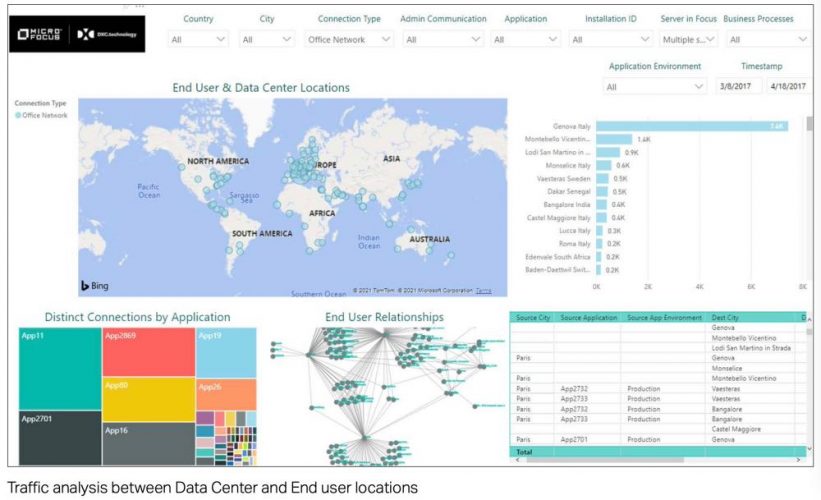The height and width of the screenshot is (500, 821).
Task: Click the Total row of the table
Action: click(658, 452)
